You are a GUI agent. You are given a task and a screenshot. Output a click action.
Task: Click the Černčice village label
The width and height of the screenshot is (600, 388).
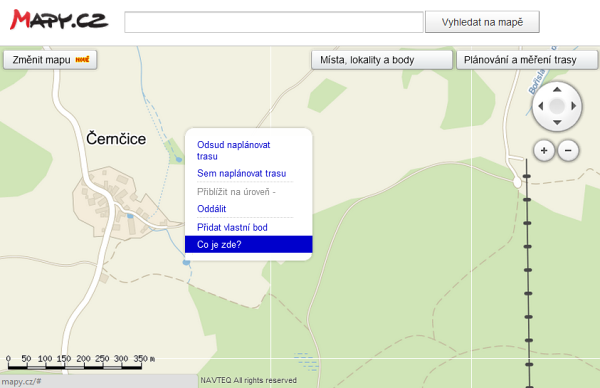[116, 139]
